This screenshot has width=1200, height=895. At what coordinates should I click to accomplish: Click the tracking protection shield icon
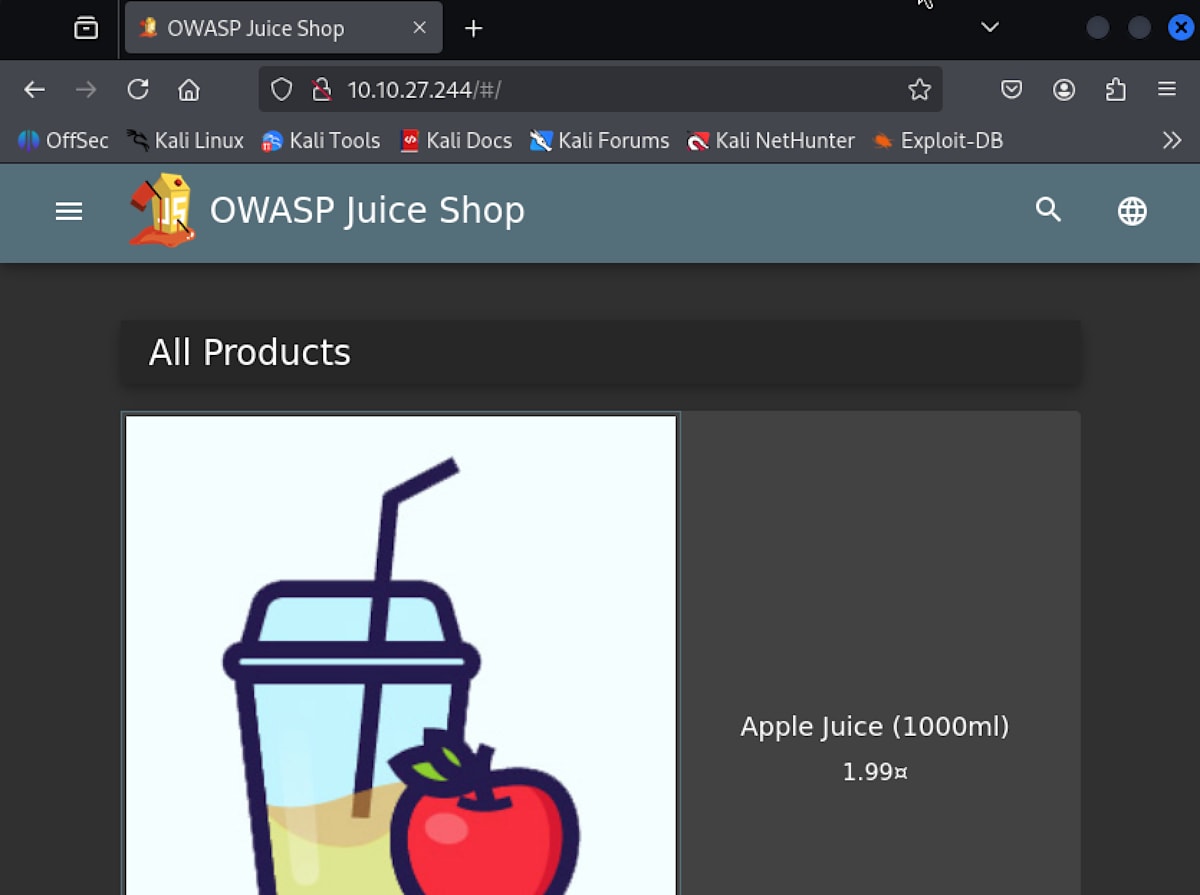coord(282,90)
